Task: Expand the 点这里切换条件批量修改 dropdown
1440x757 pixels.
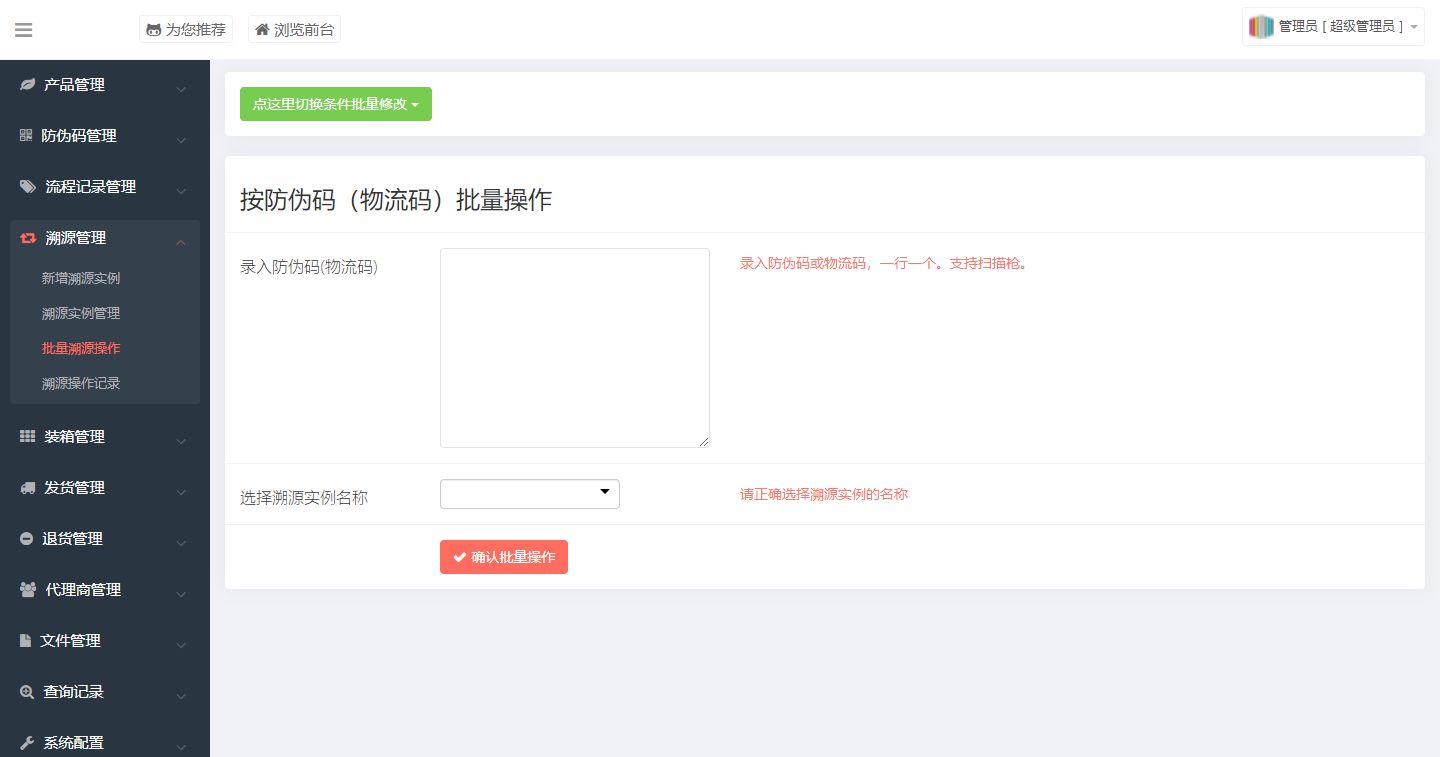Action: click(335, 103)
